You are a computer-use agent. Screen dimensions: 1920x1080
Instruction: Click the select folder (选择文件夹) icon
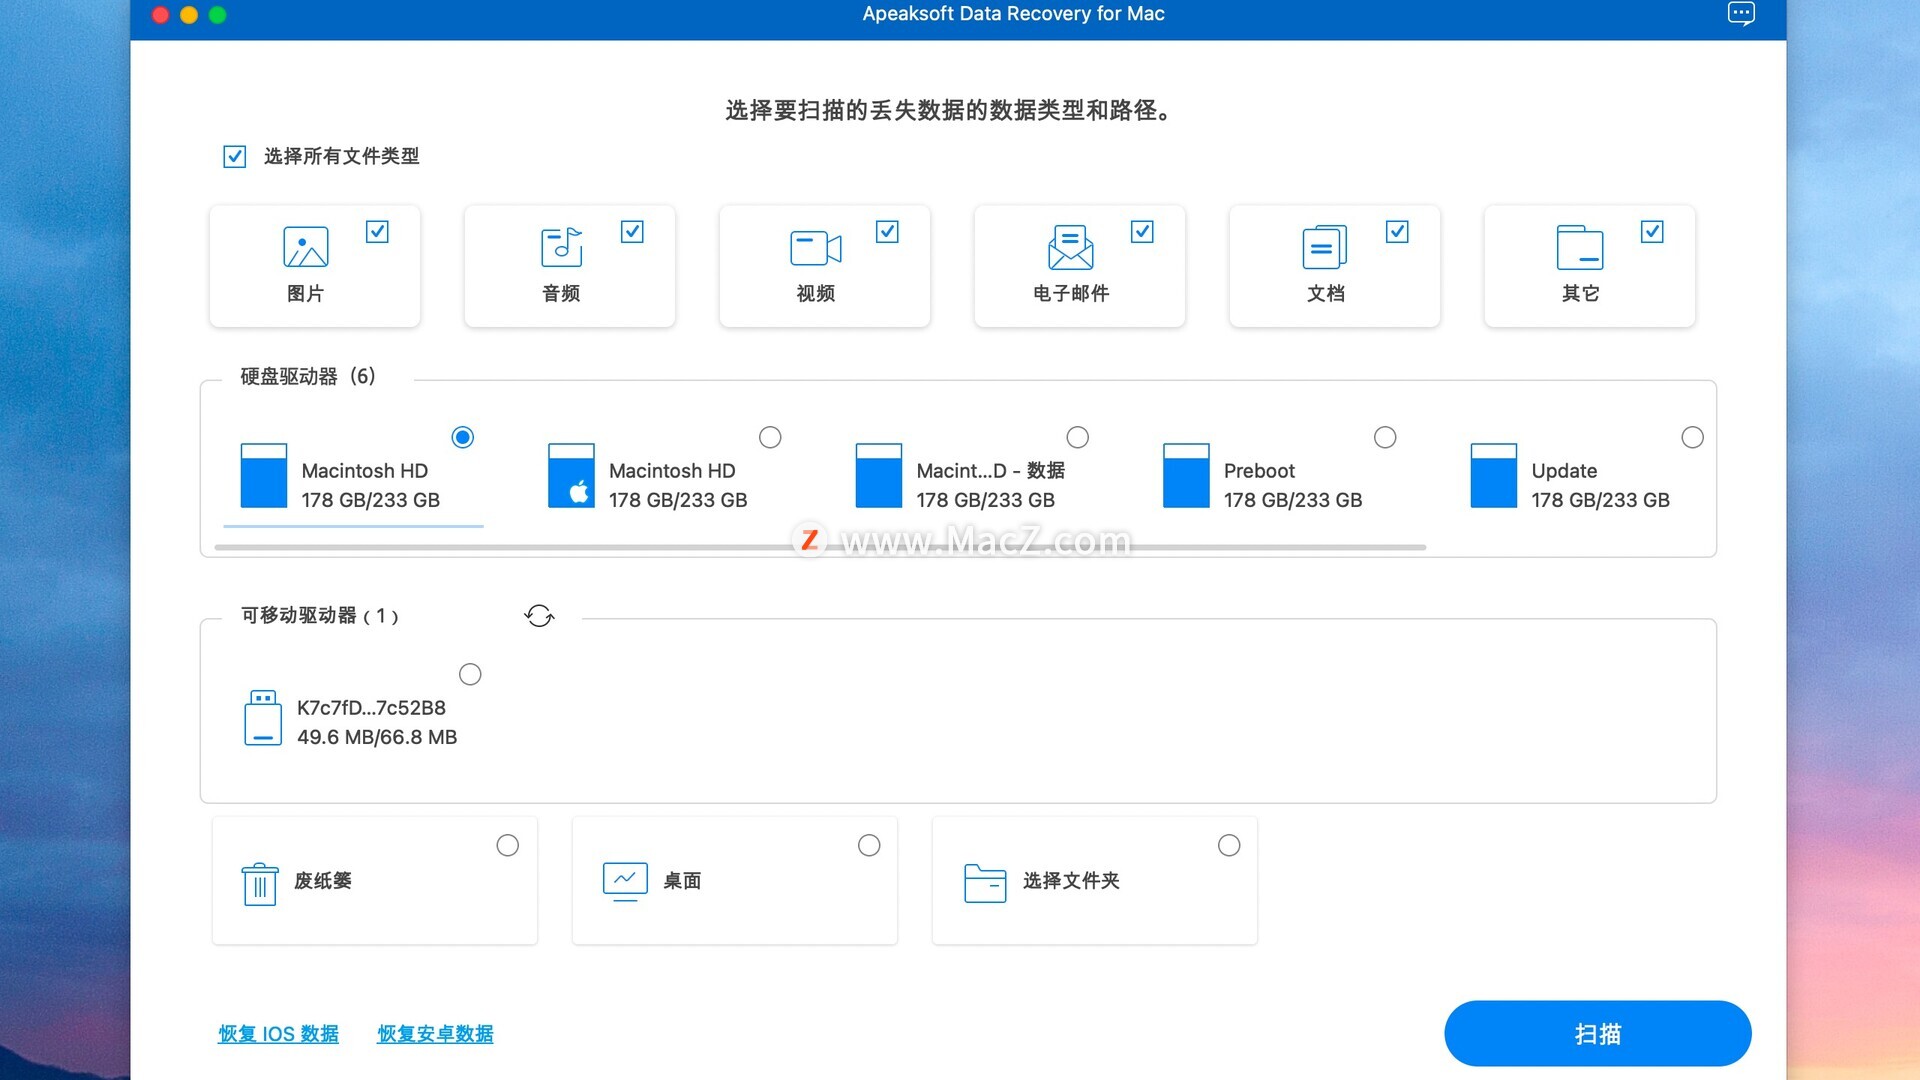point(985,883)
